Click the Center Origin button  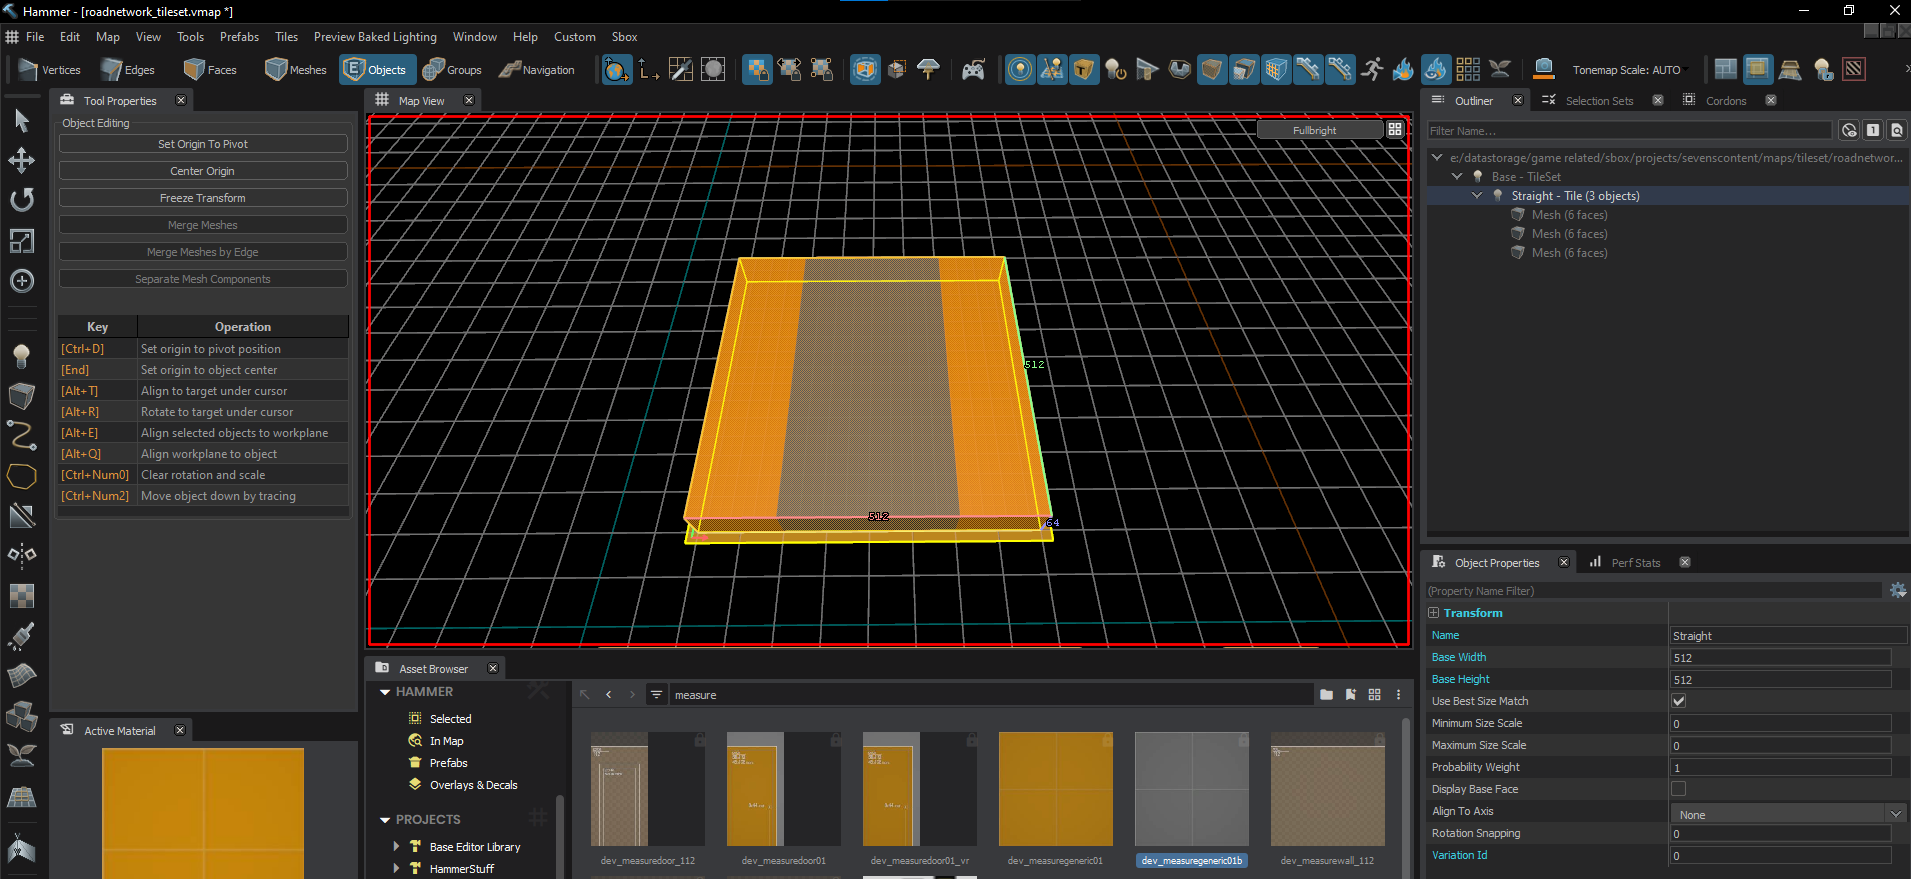click(203, 171)
